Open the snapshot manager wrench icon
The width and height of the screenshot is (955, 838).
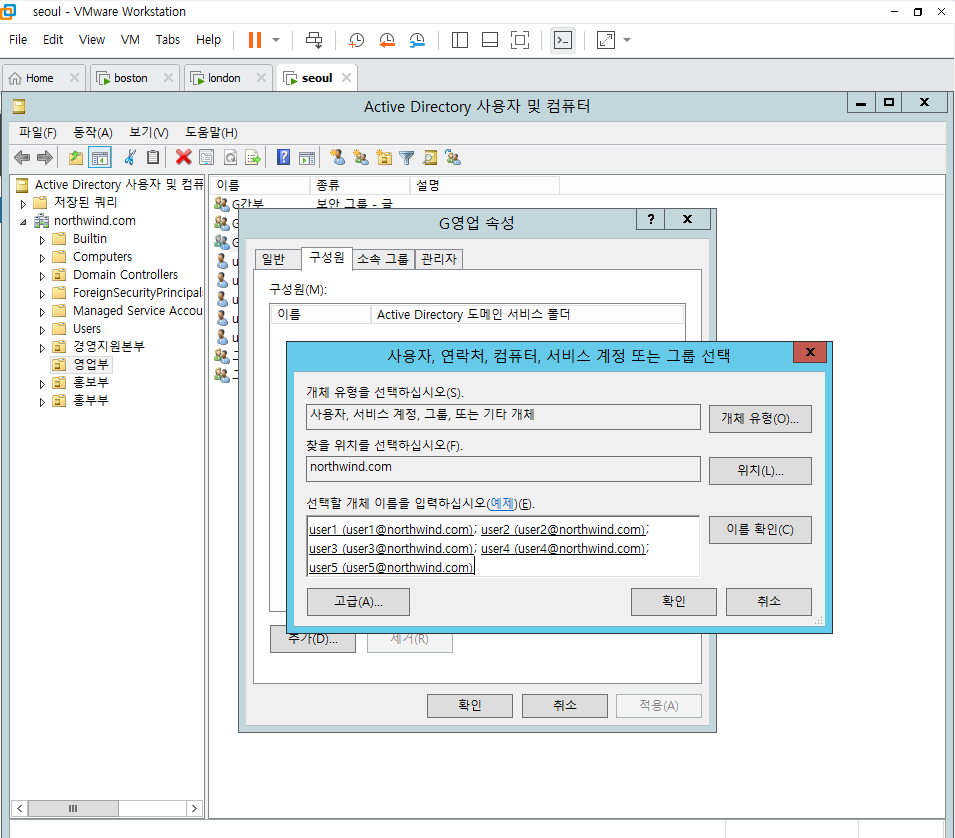pos(417,40)
